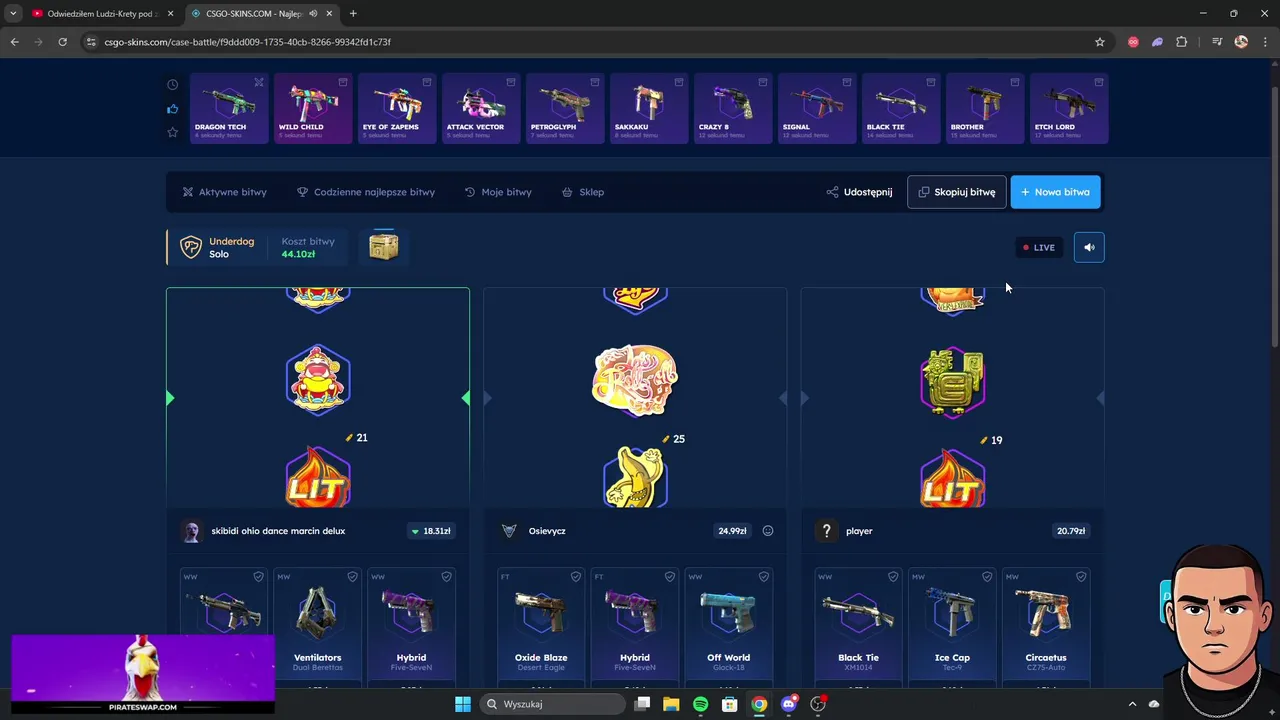1280x720 pixels.
Task: Mute the CSGO-SKINS tab audio icon
Action: tap(313, 14)
